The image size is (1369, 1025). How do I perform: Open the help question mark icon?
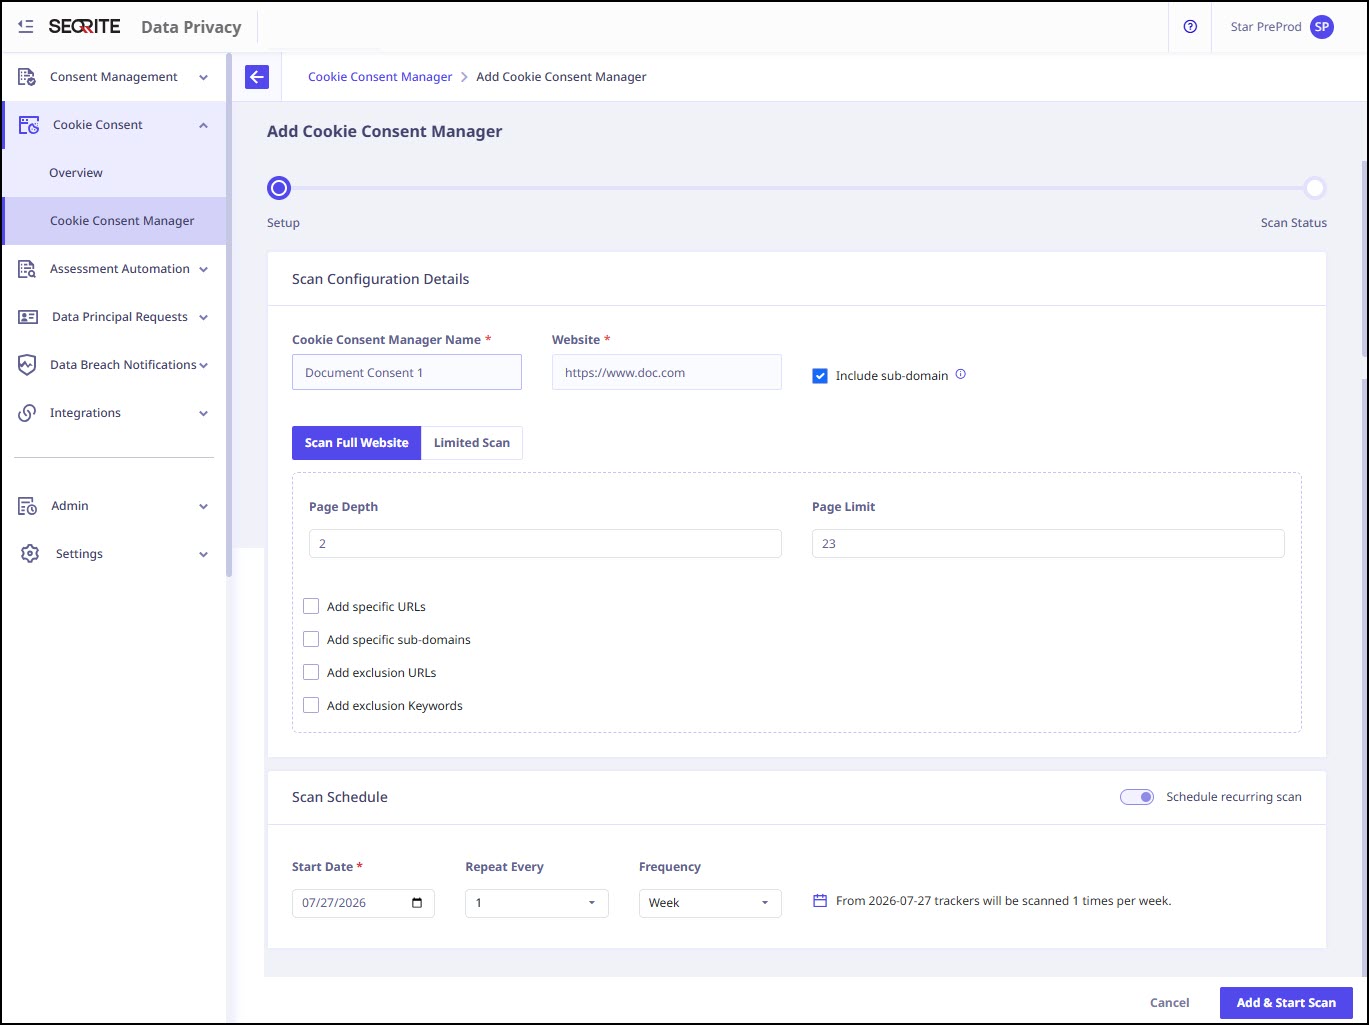click(1190, 27)
